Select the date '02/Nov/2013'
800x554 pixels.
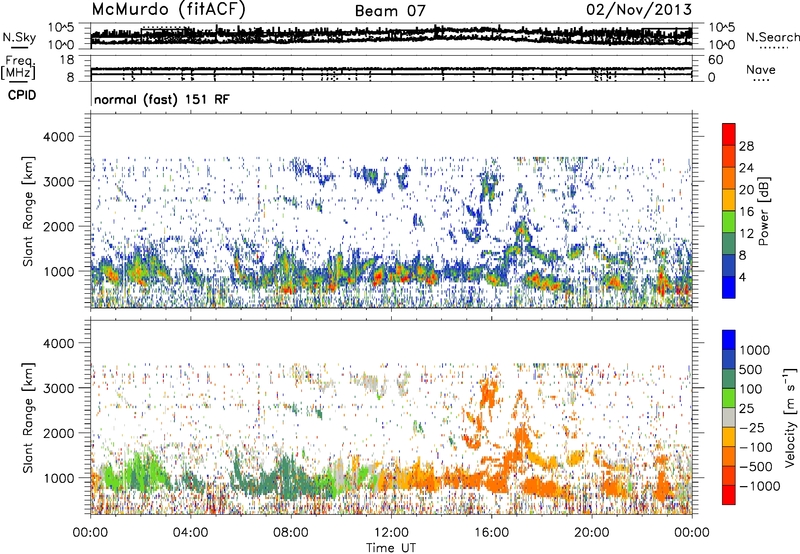point(639,9)
